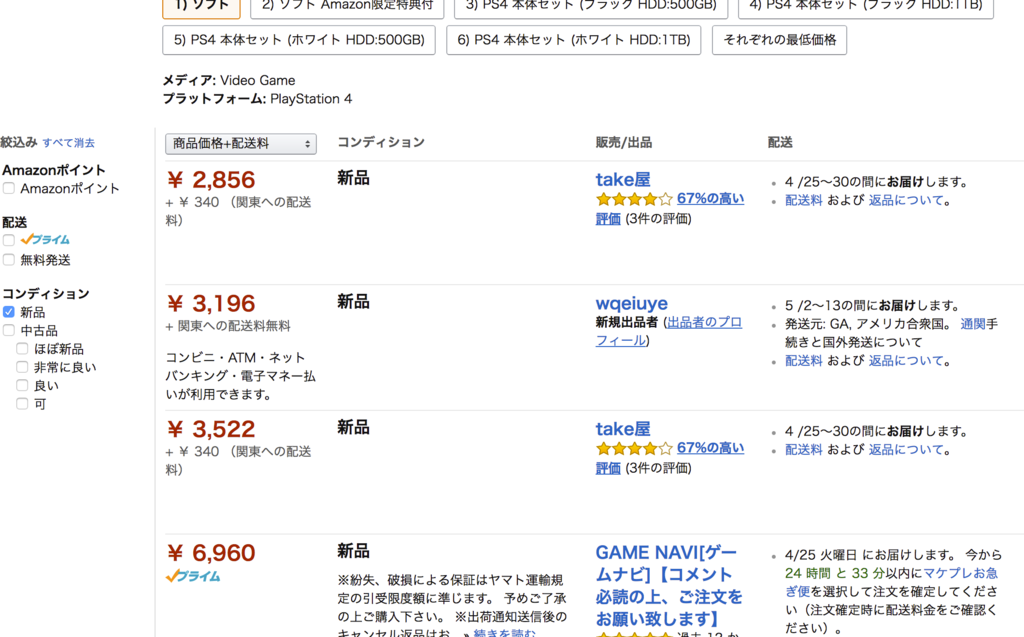Click the ¥ 6,960 price text
The image size is (1024, 637).
tap(212, 553)
